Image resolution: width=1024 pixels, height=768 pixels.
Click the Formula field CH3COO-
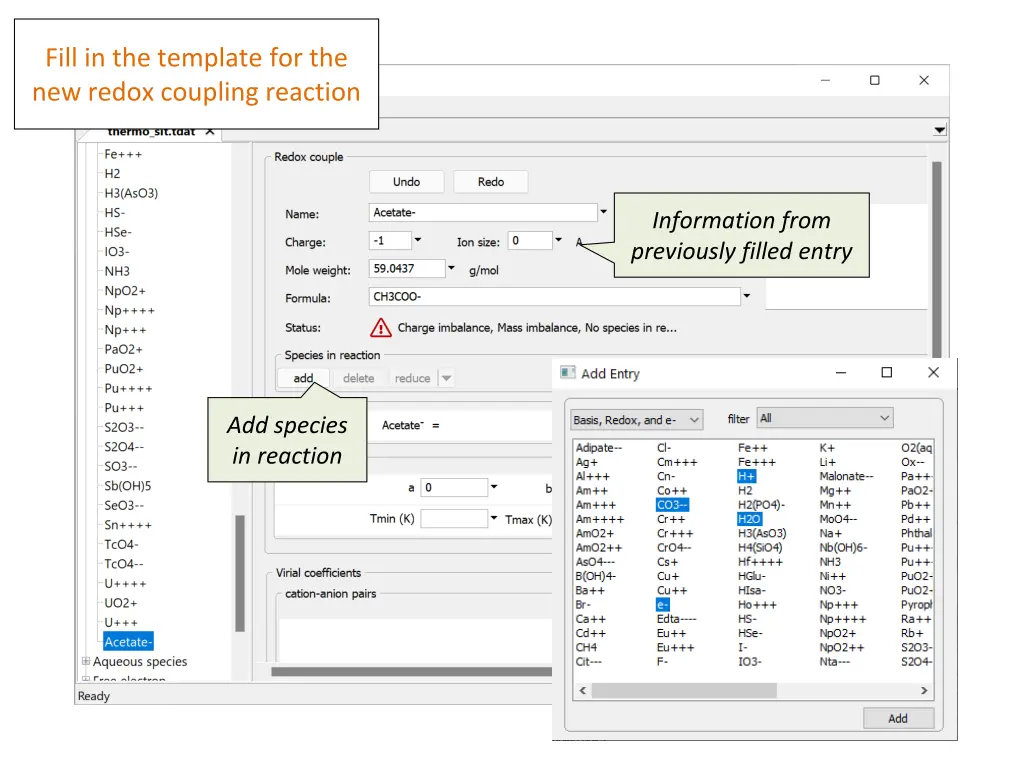[554, 296]
